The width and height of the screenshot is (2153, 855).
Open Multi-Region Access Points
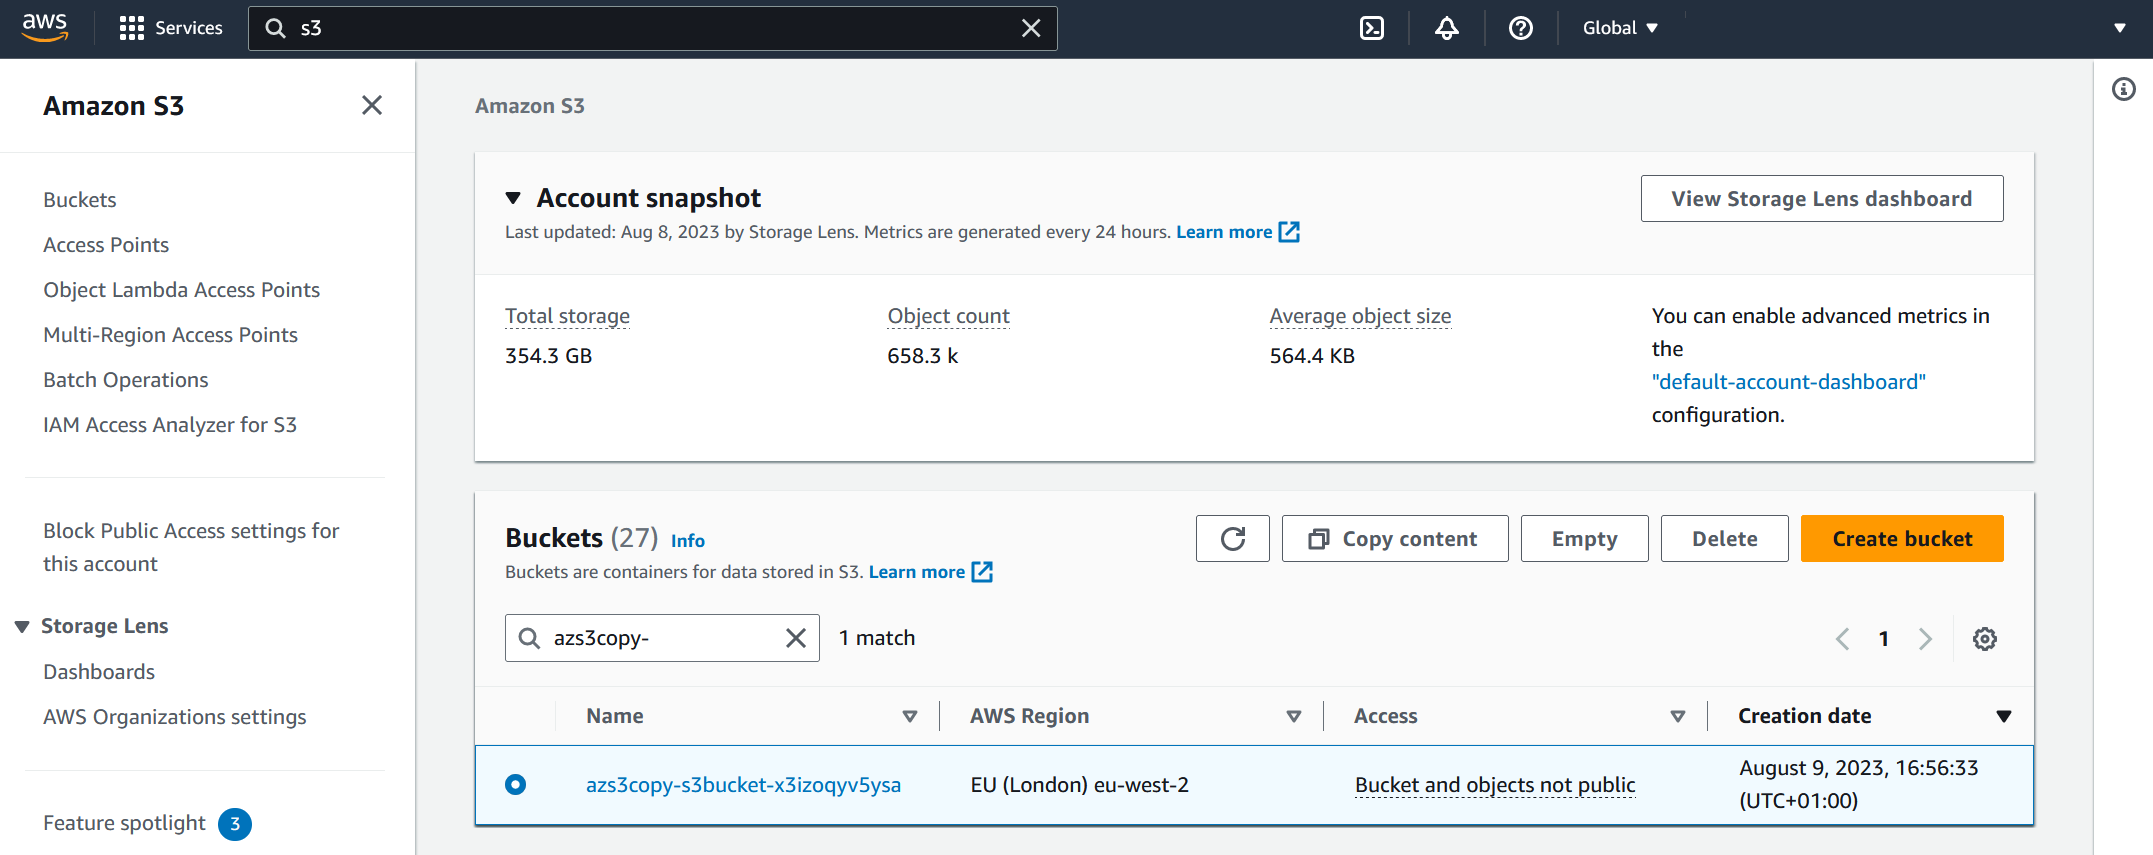171,335
